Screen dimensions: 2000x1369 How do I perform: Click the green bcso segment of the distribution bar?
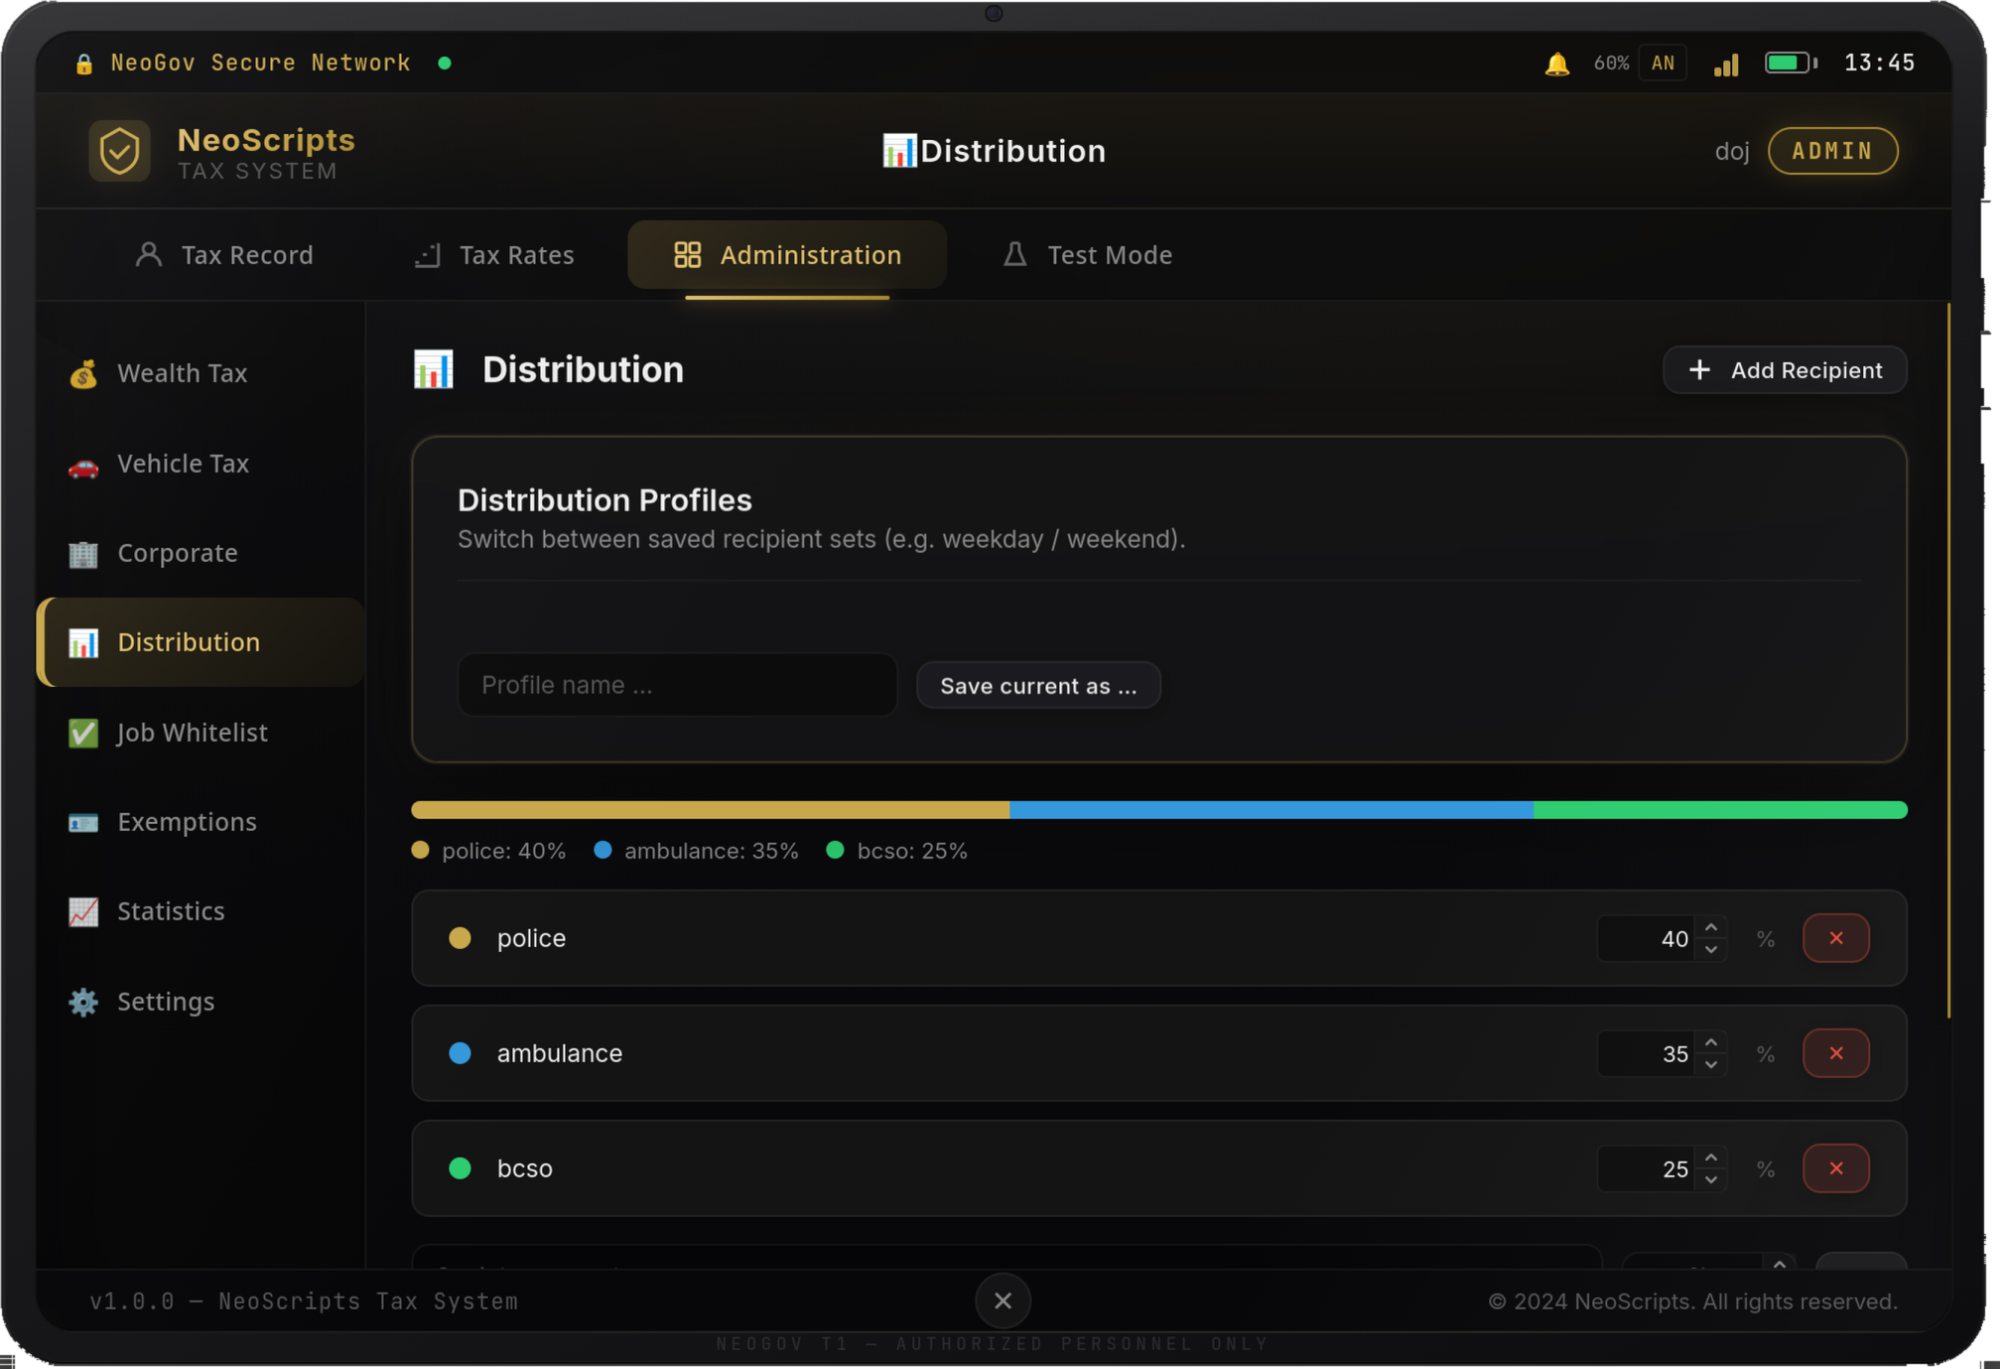1721,810
